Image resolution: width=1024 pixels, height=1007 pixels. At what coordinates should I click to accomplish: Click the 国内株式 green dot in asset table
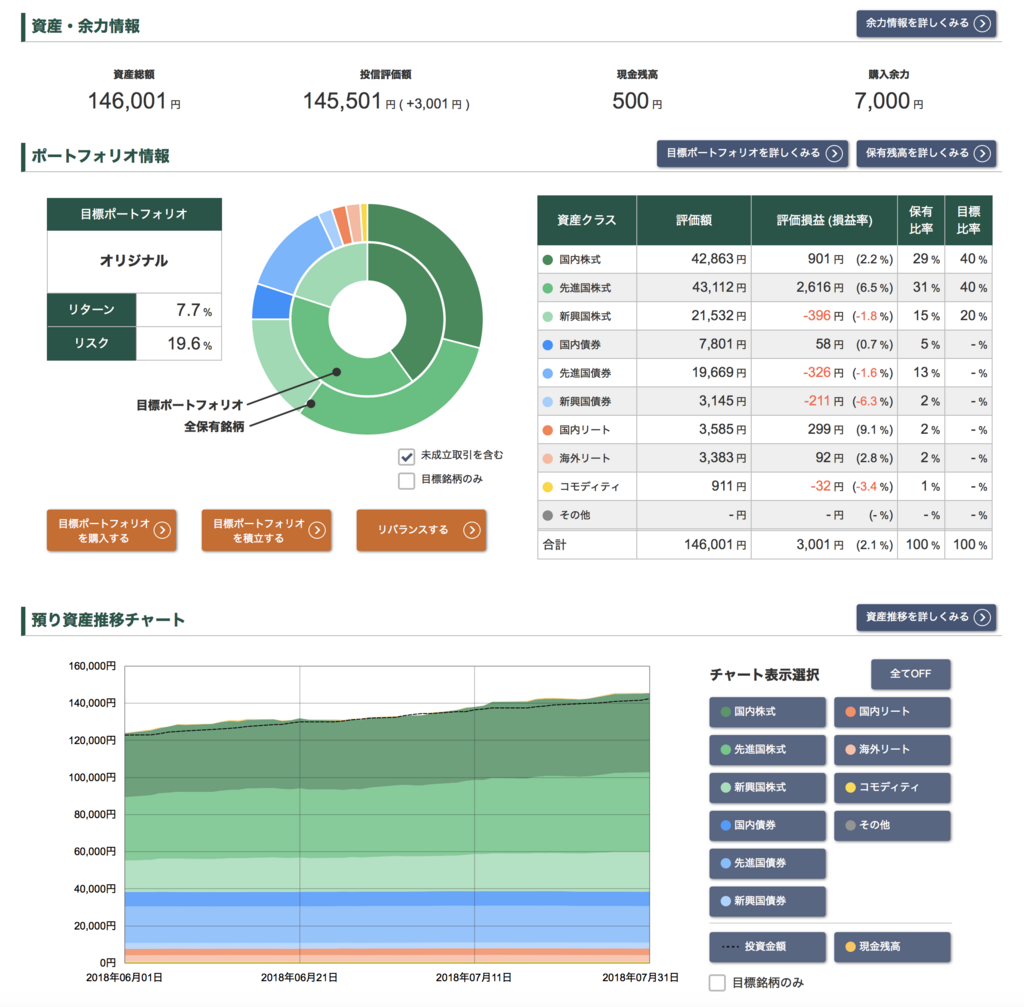click(548, 260)
